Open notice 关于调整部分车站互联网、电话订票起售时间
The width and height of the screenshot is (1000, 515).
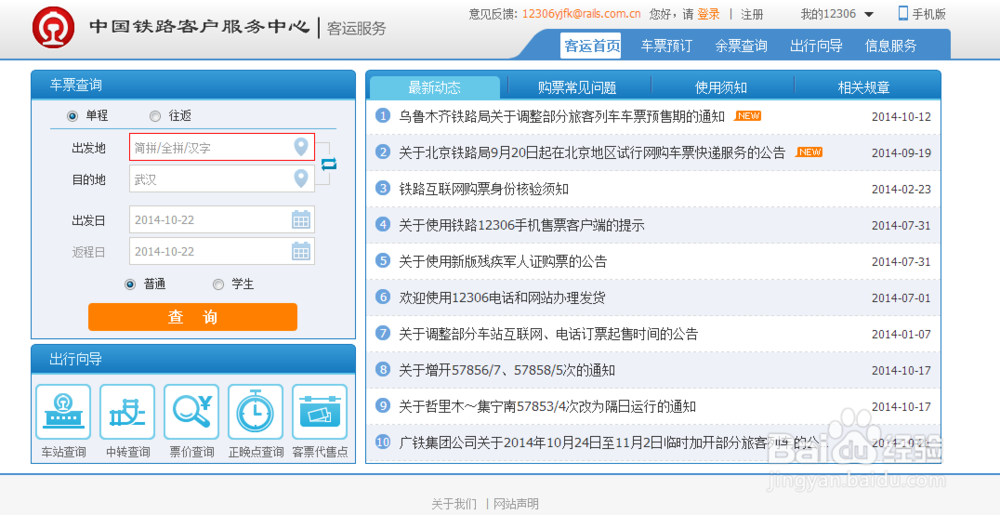pyautogui.click(x=548, y=333)
